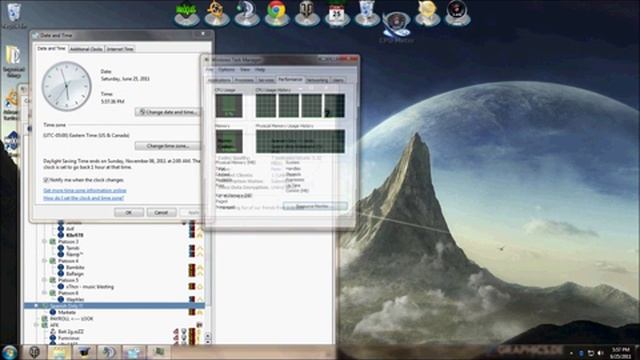Viewport: 640px width, 360px height.
Task: Open the folder desktop icon below Recycle Bin
Action: (x=14, y=61)
